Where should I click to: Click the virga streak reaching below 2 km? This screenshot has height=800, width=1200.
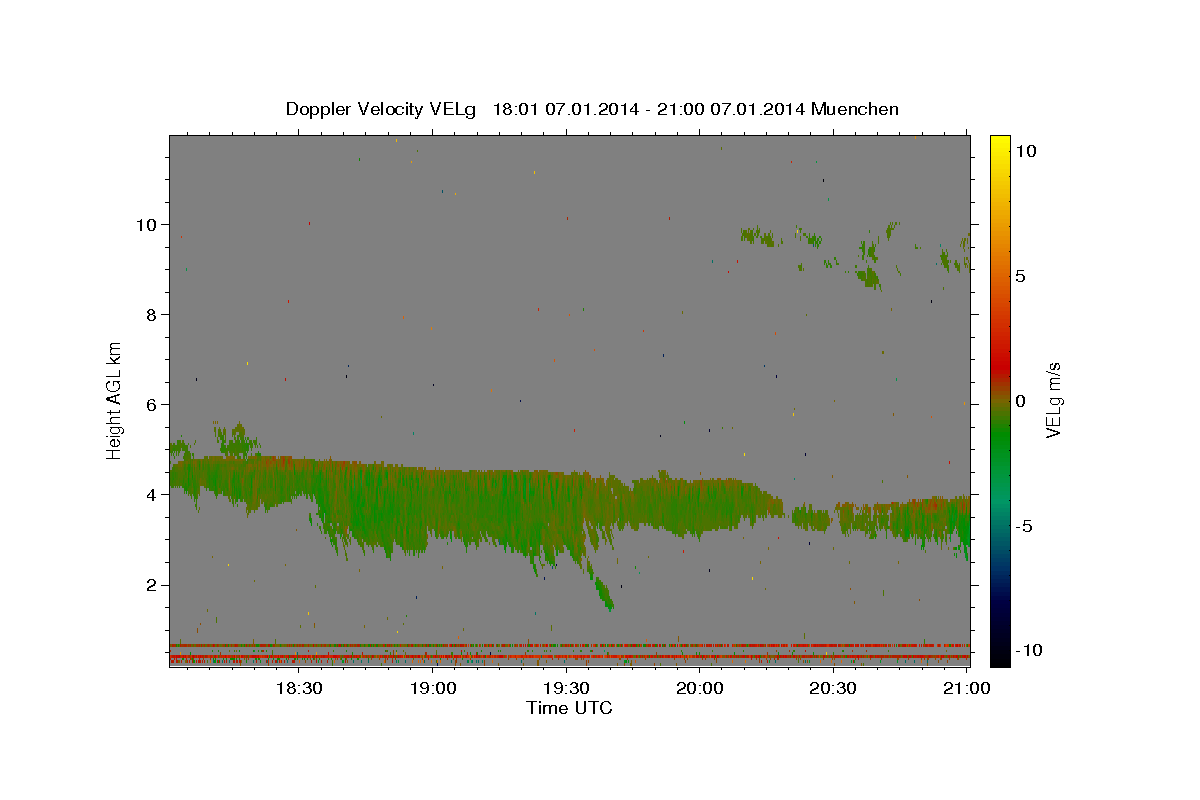click(601, 589)
